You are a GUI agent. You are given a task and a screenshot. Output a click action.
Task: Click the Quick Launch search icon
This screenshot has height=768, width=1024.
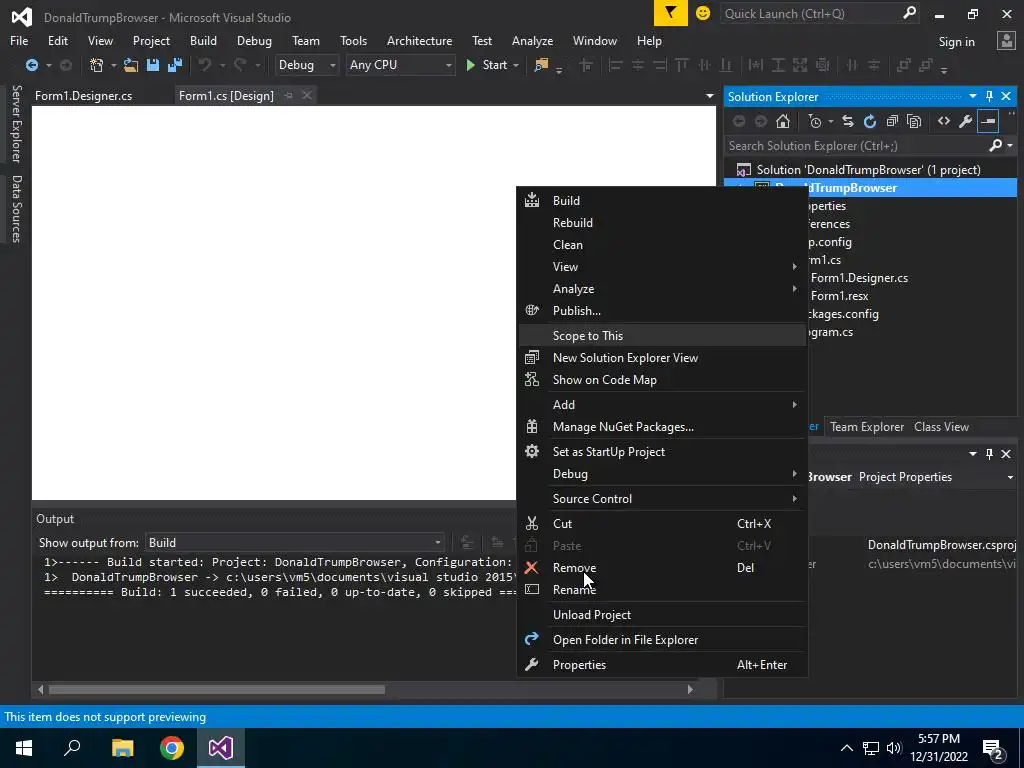click(909, 13)
